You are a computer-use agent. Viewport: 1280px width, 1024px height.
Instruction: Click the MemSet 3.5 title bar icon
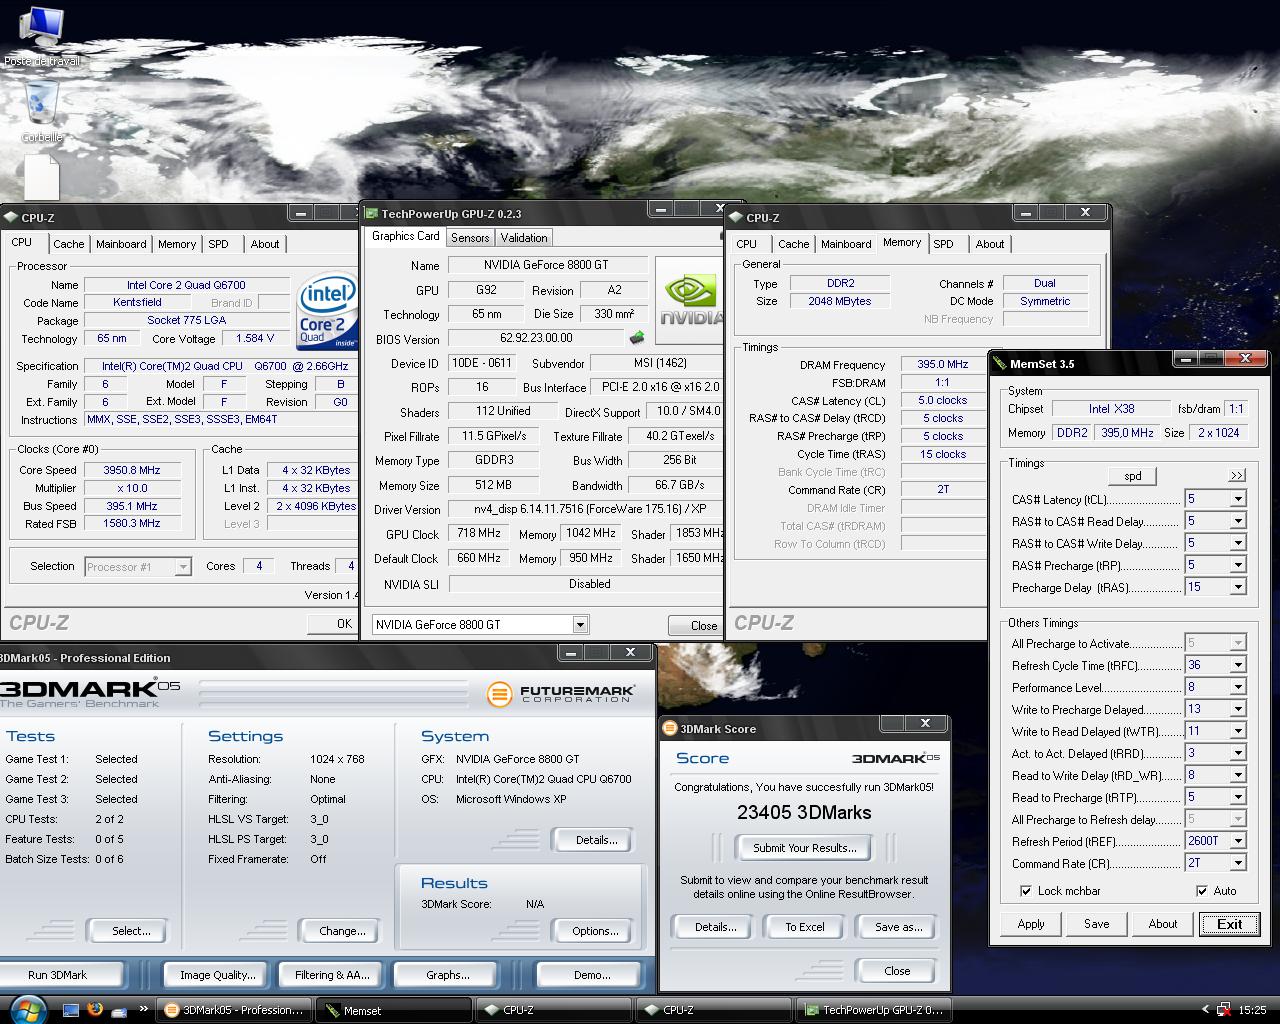(x=1000, y=363)
